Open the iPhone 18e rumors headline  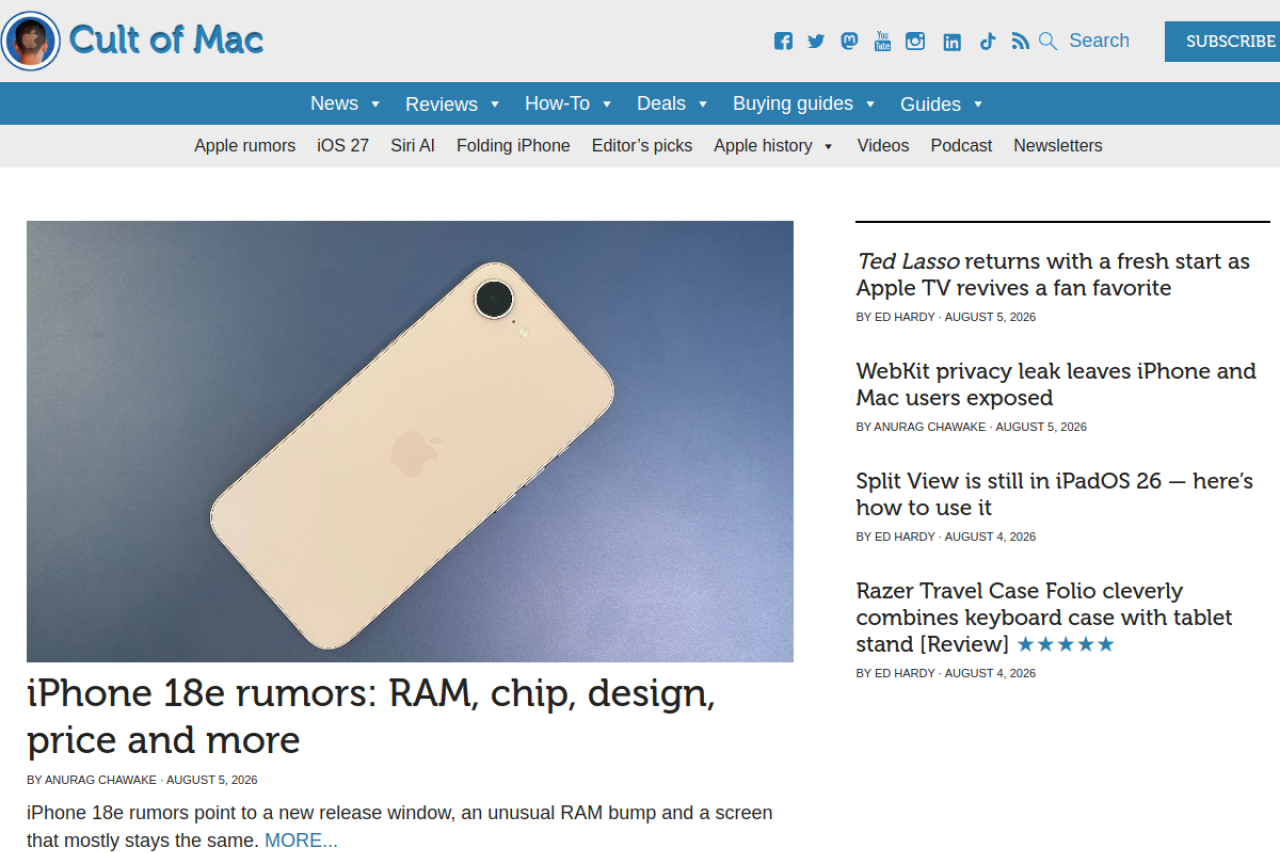click(371, 717)
